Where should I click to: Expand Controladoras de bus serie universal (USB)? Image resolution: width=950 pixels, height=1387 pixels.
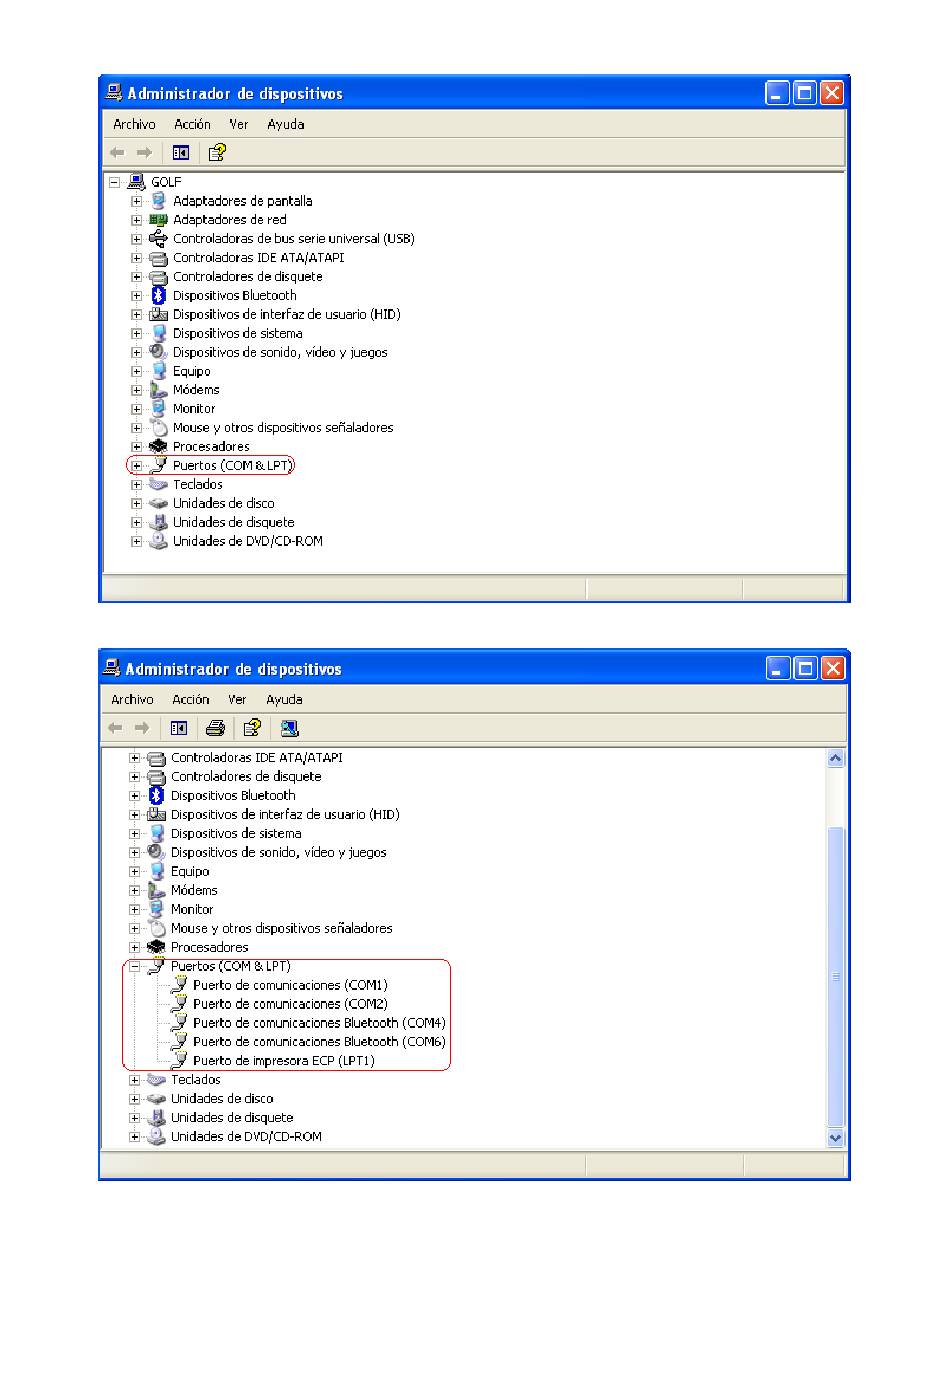pyautogui.click(x=137, y=239)
